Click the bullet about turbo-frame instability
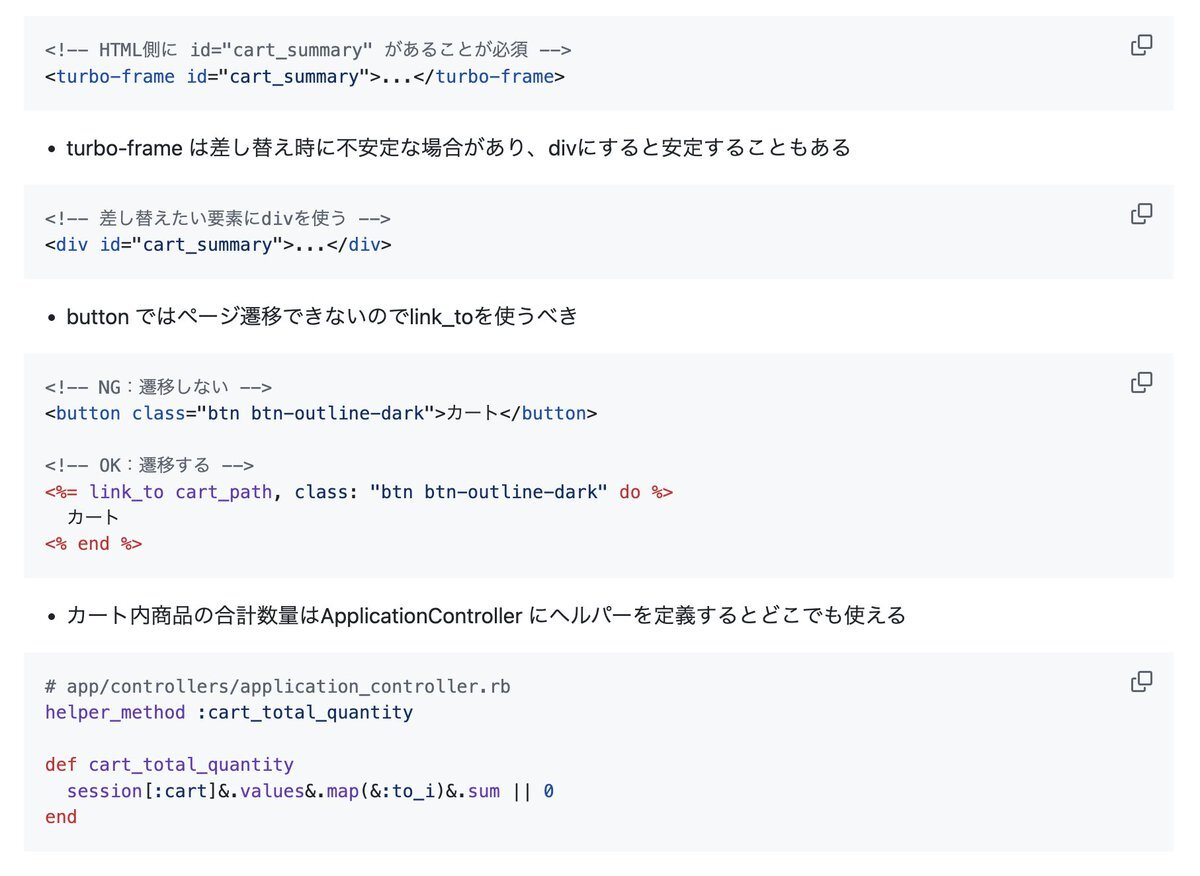Image resolution: width=1200 pixels, height=876 pixels. [458, 148]
